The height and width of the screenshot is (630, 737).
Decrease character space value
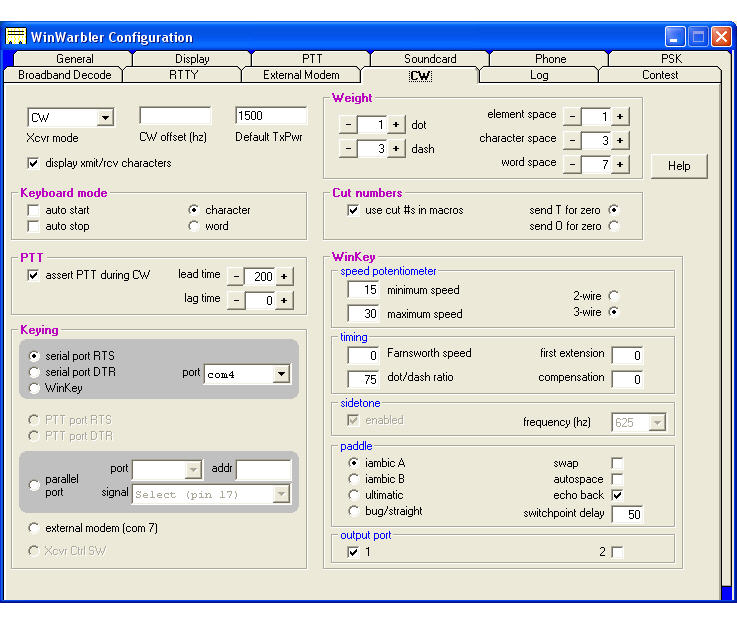tap(572, 140)
